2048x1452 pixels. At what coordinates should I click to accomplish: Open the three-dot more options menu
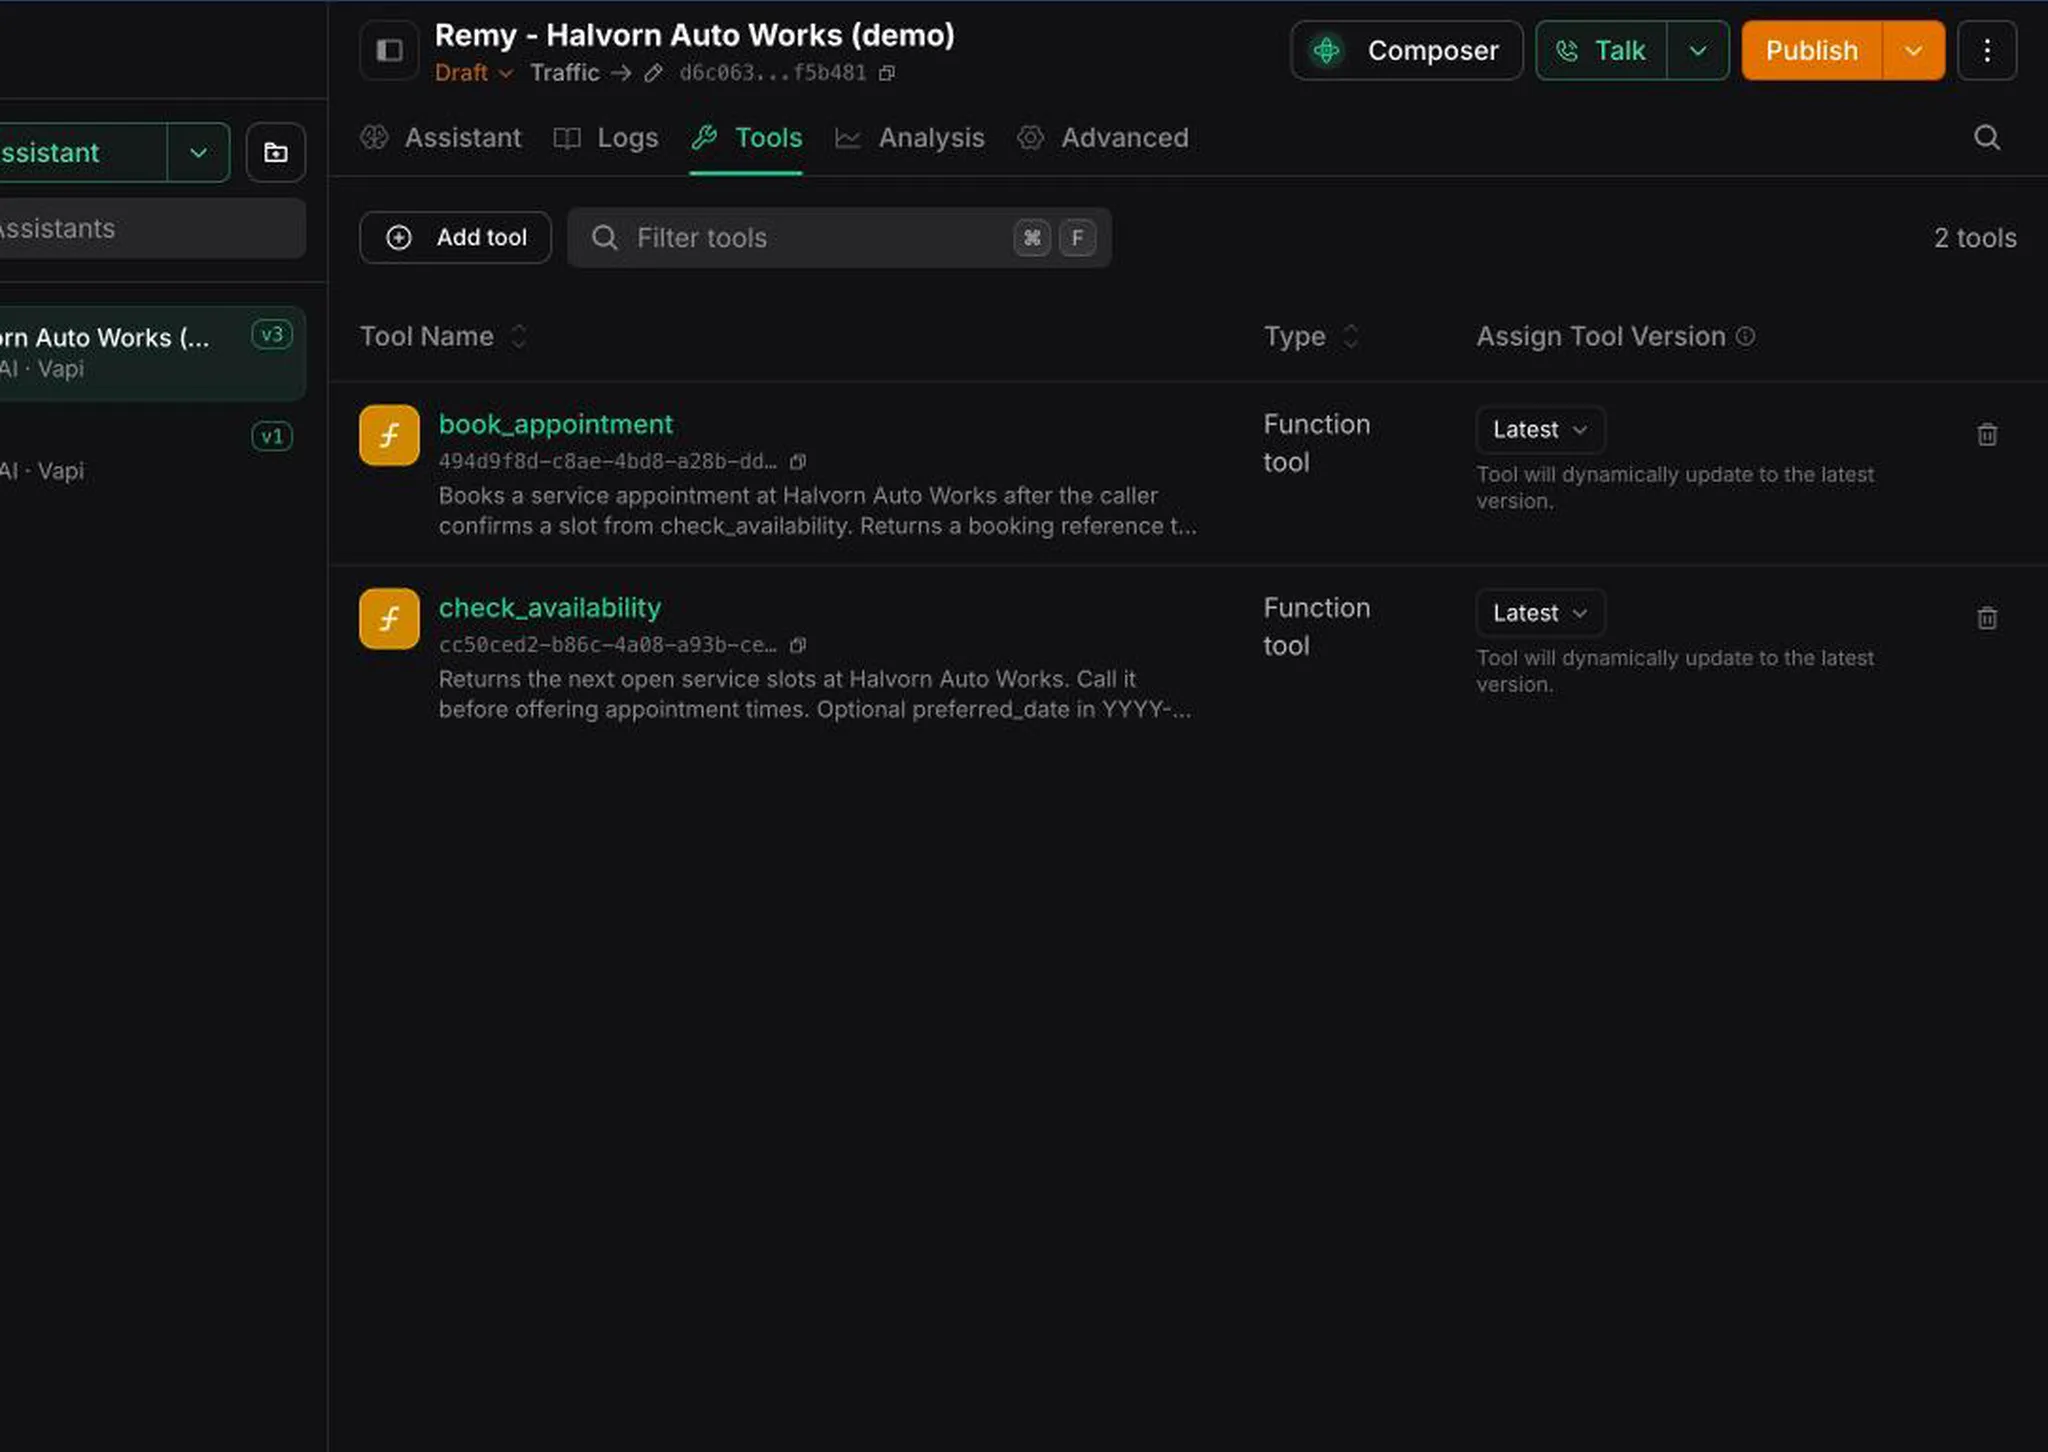pyautogui.click(x=1986, y=50)
